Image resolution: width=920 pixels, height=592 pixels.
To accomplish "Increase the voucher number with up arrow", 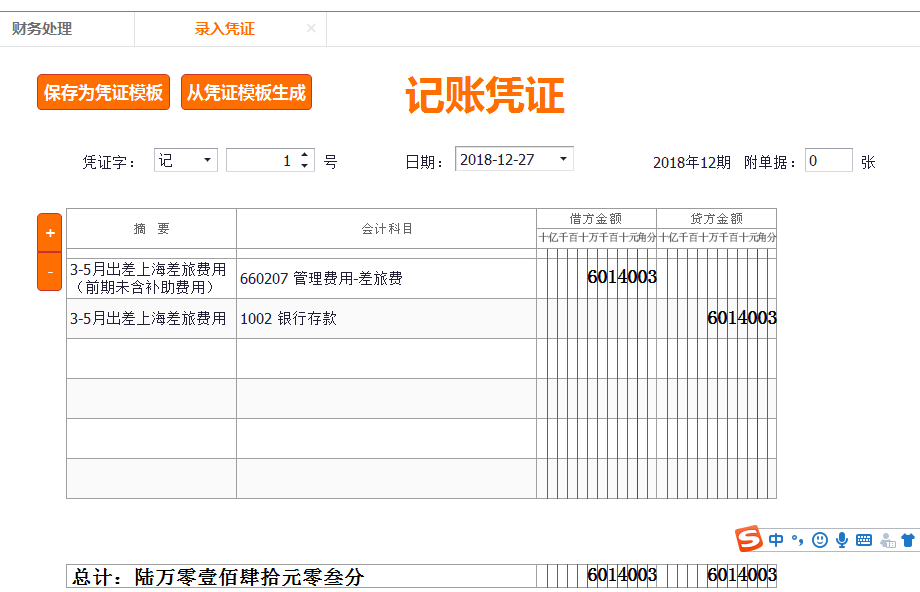I will coord(305,154).
